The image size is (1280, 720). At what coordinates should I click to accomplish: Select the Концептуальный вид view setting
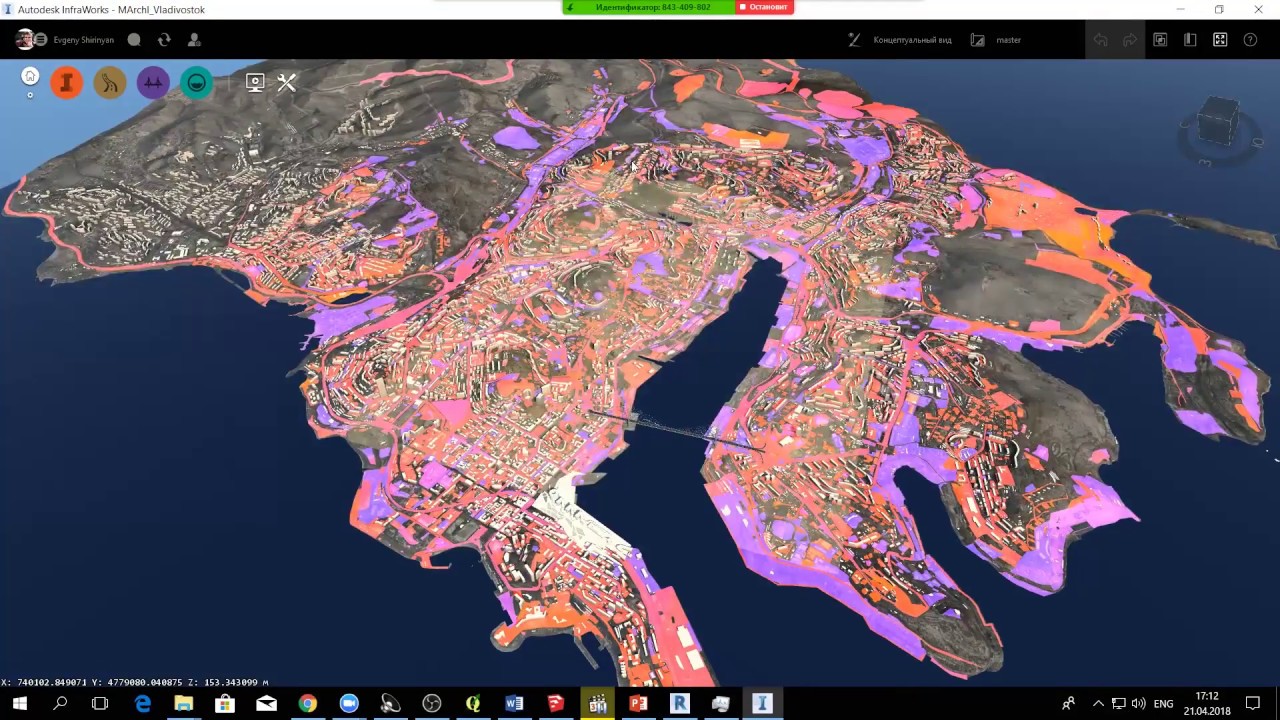[x=912, y=40]
